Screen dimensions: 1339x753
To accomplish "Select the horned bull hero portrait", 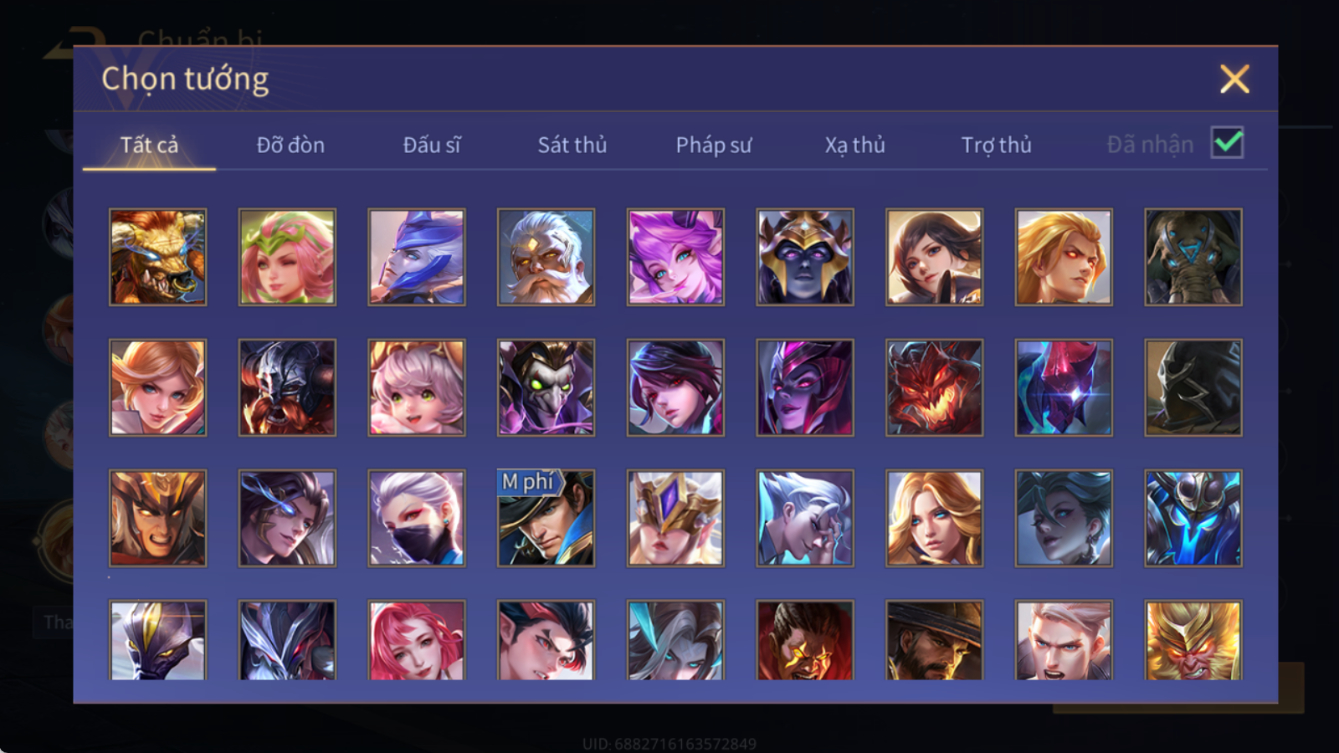I will coord(158,257).
